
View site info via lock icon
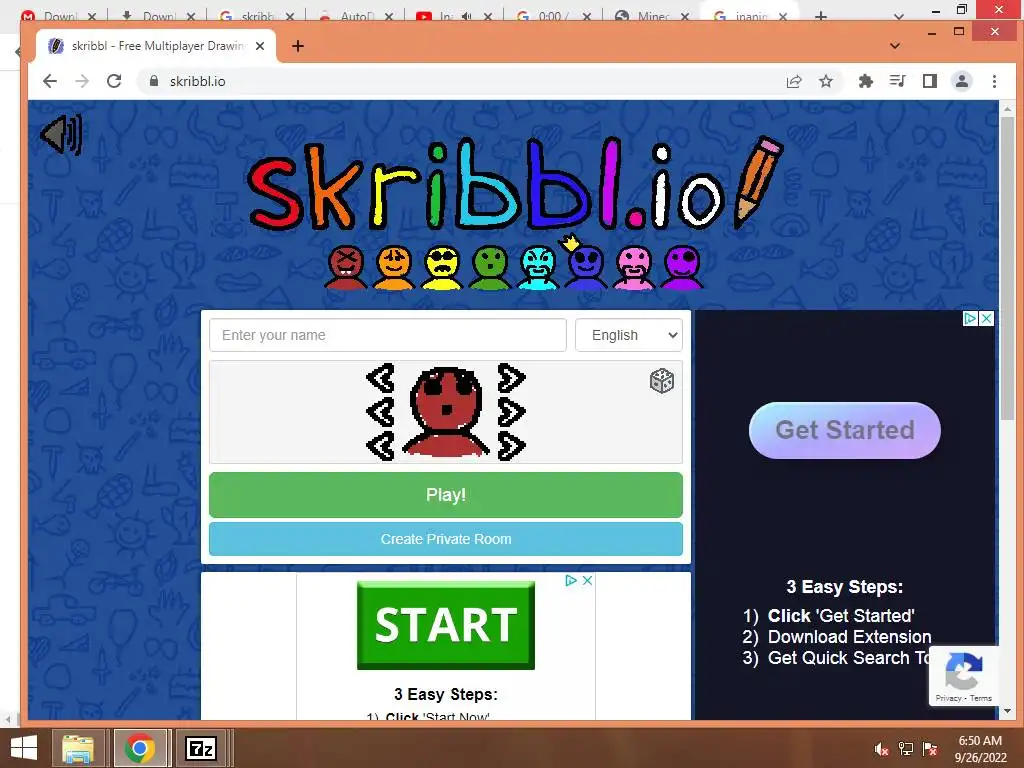click(x=154, y=81)
